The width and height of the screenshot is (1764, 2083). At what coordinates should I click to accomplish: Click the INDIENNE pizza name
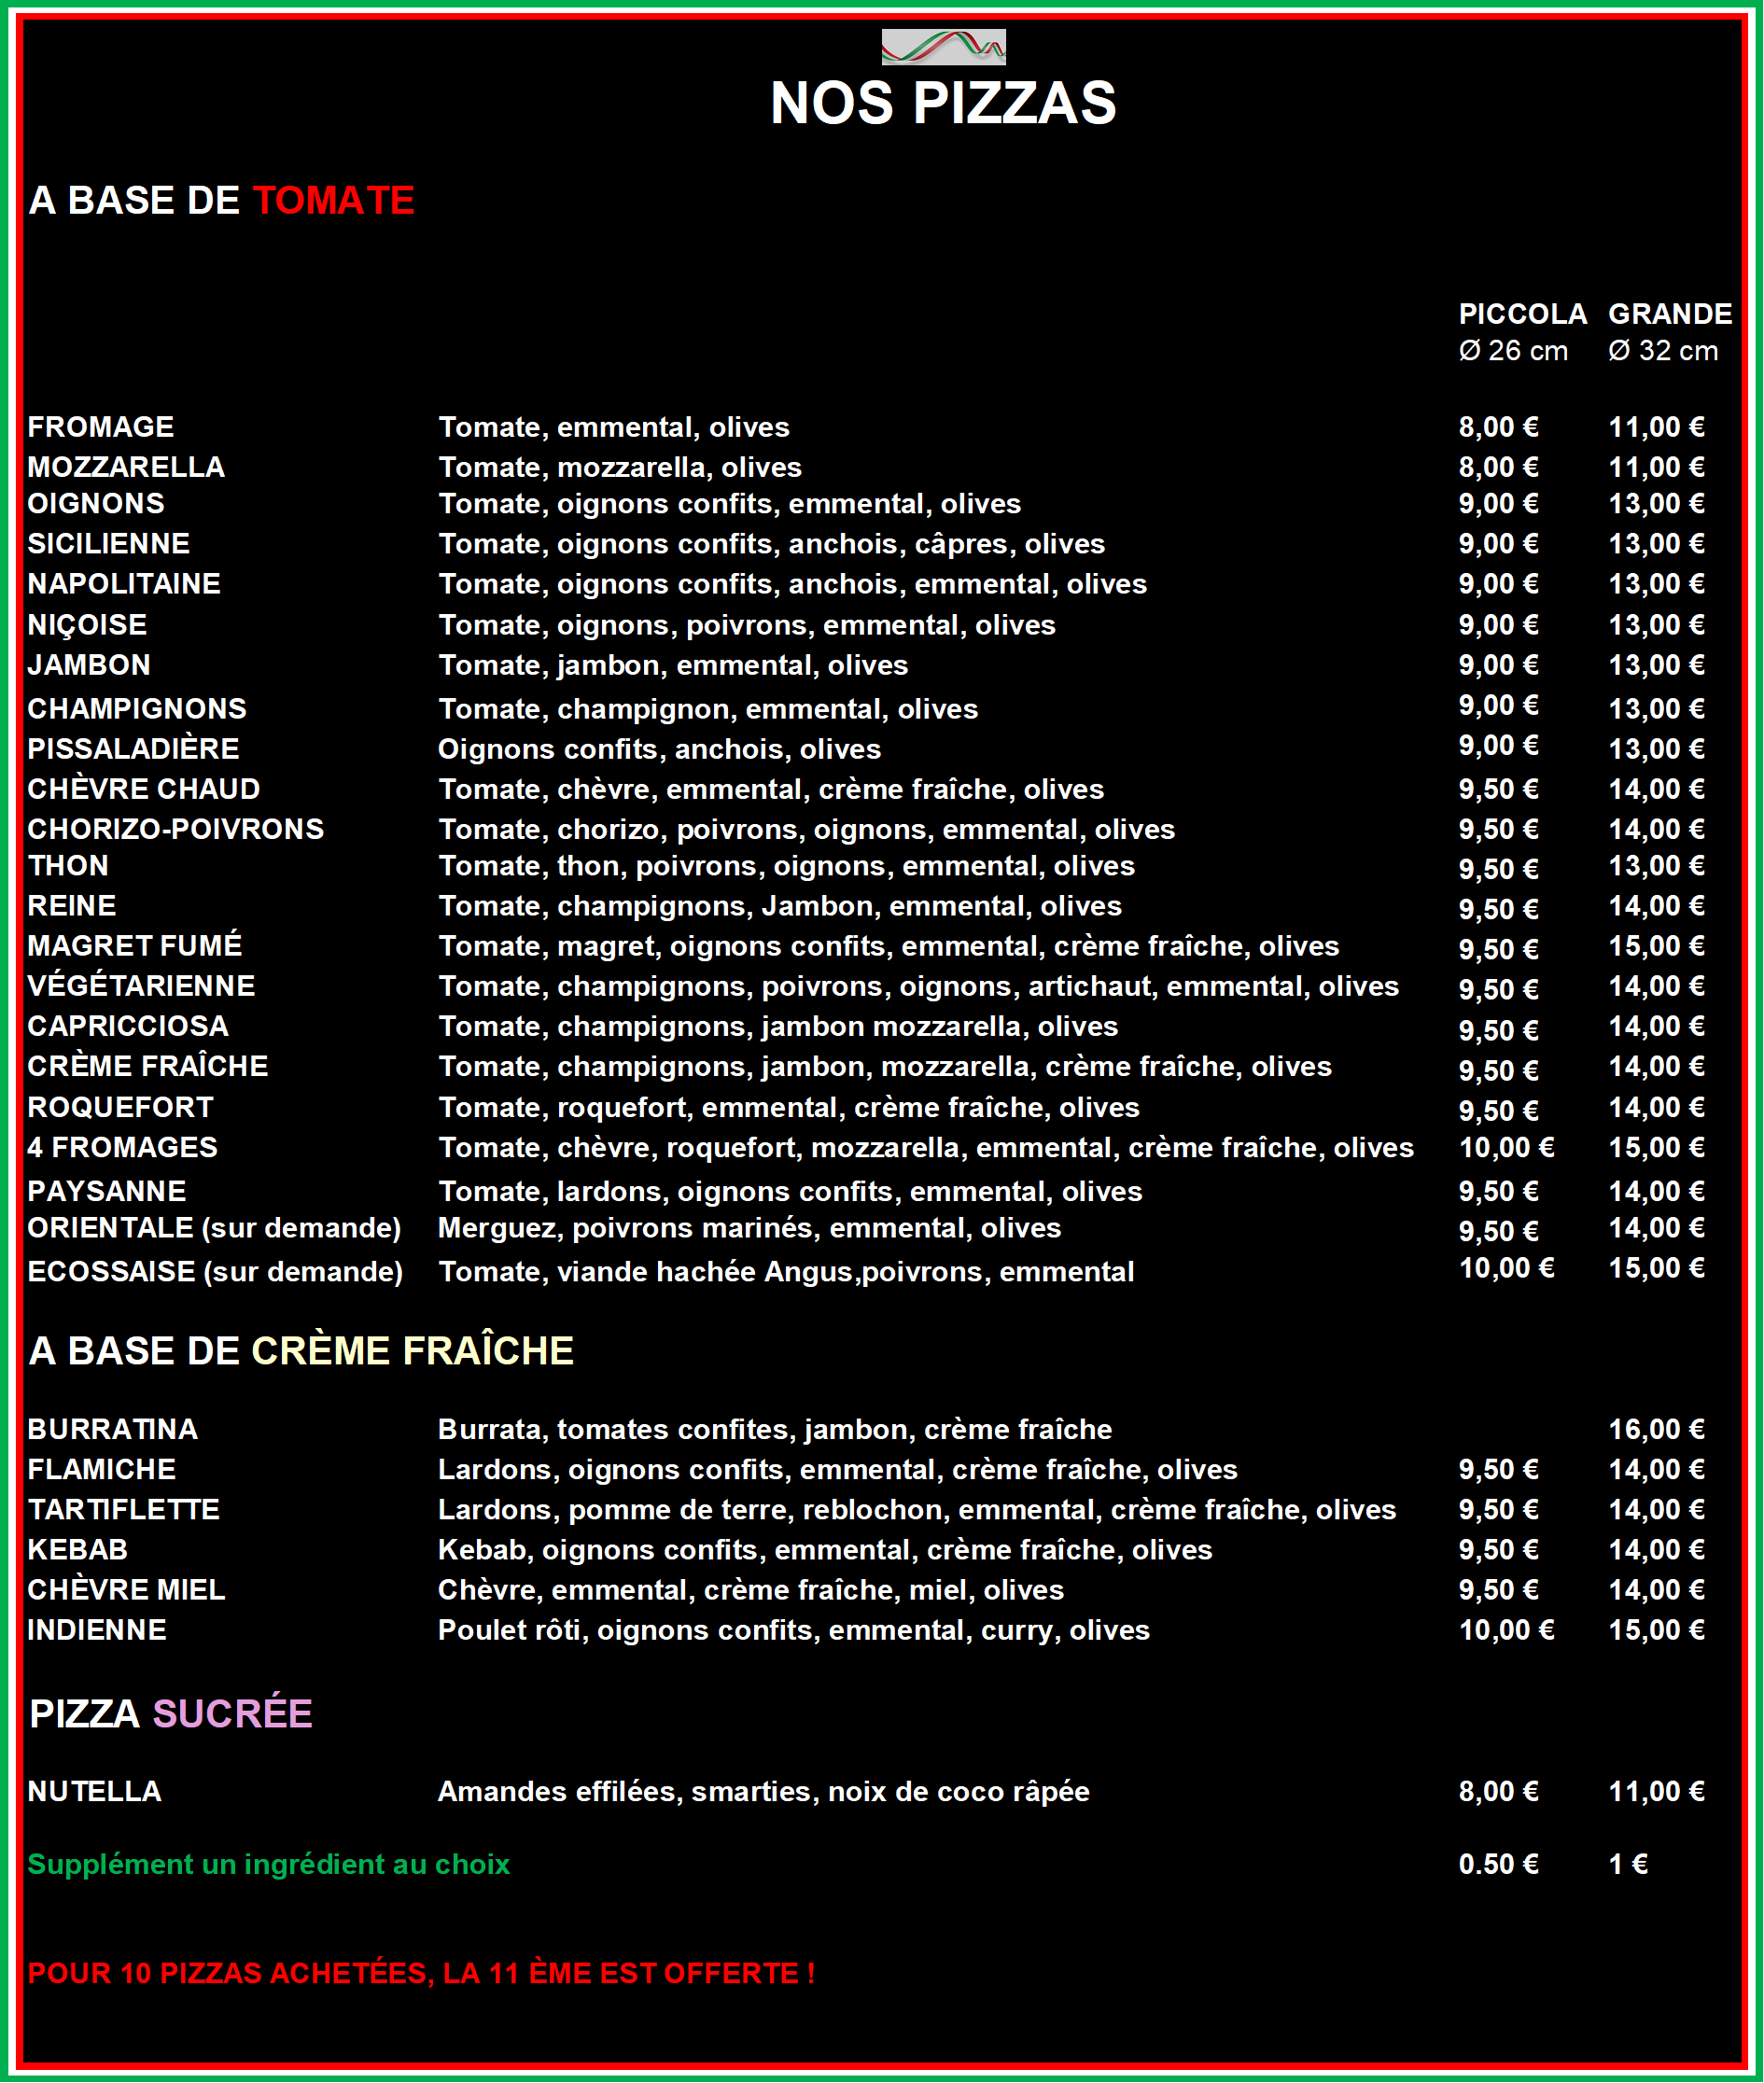tap(97, 1629)
